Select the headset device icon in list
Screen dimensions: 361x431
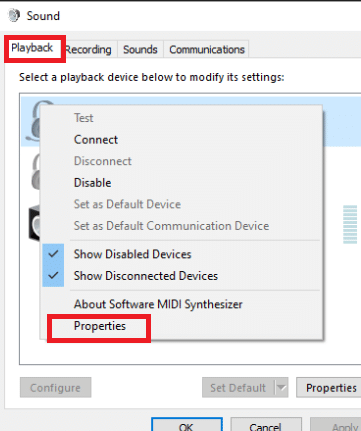(33, 121)
